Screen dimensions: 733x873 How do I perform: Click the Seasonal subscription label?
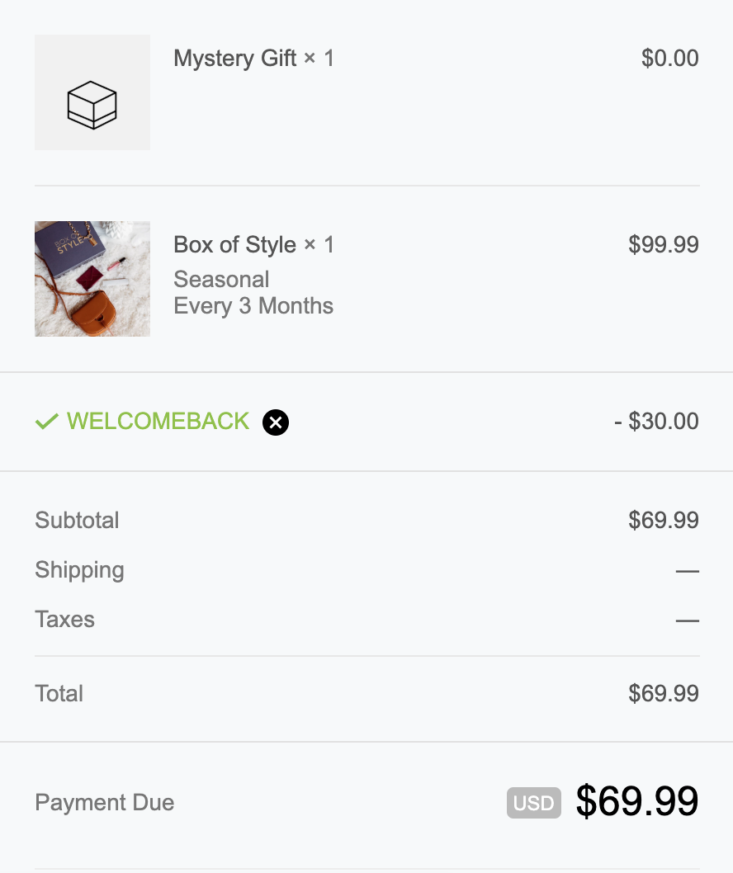click(x=222, y=279)
